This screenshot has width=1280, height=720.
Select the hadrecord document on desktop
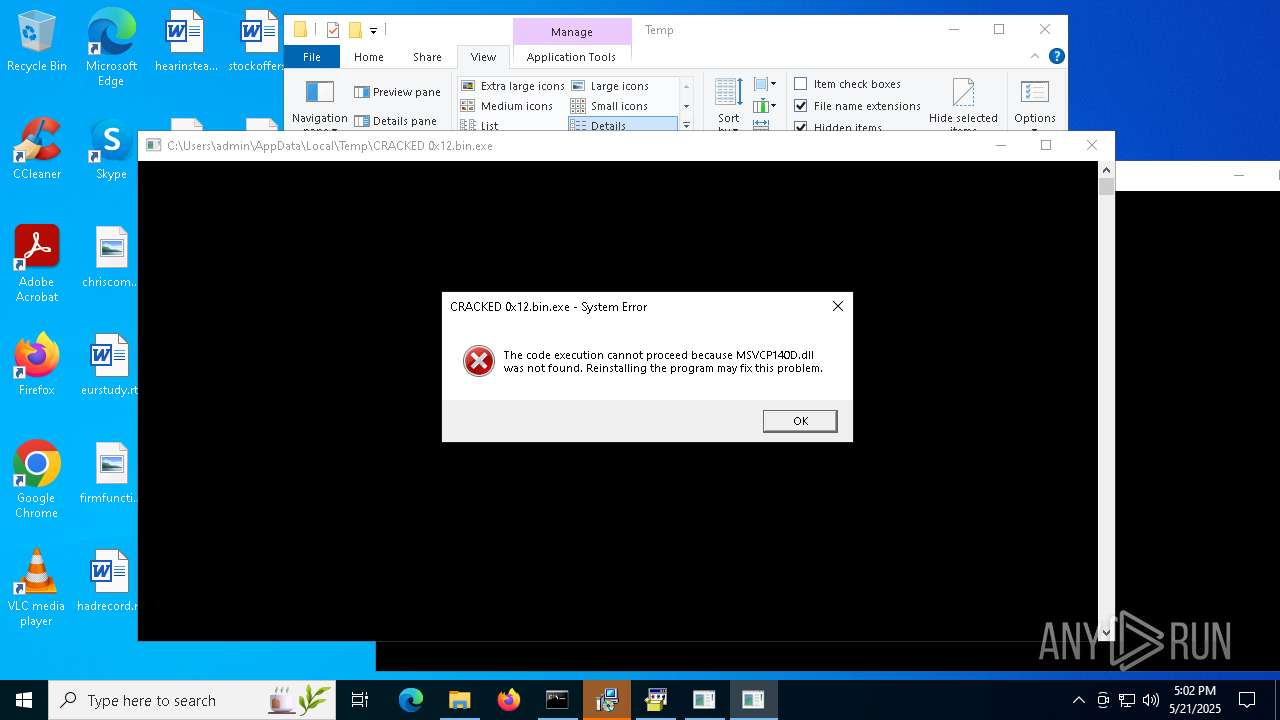pyautogui.click(x=108, y=581)
